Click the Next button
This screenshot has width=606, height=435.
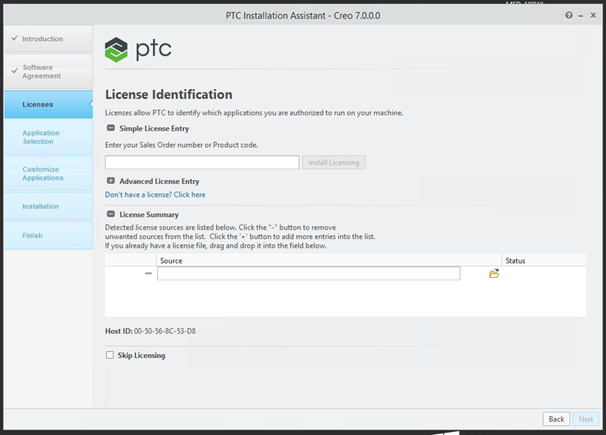click(586, 419)
